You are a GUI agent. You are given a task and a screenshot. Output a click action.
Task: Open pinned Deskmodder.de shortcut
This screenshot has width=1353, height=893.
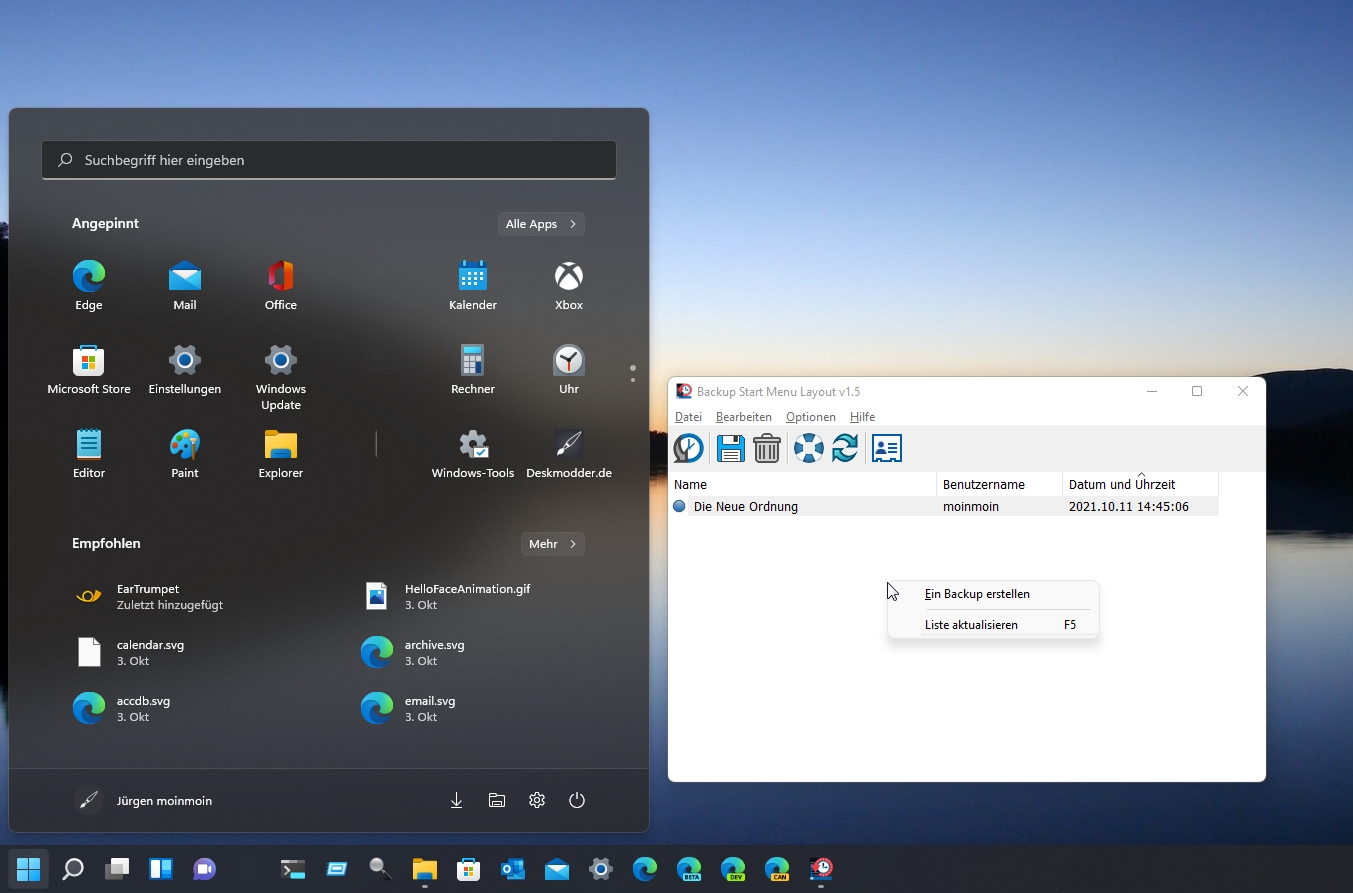[569, 453]
